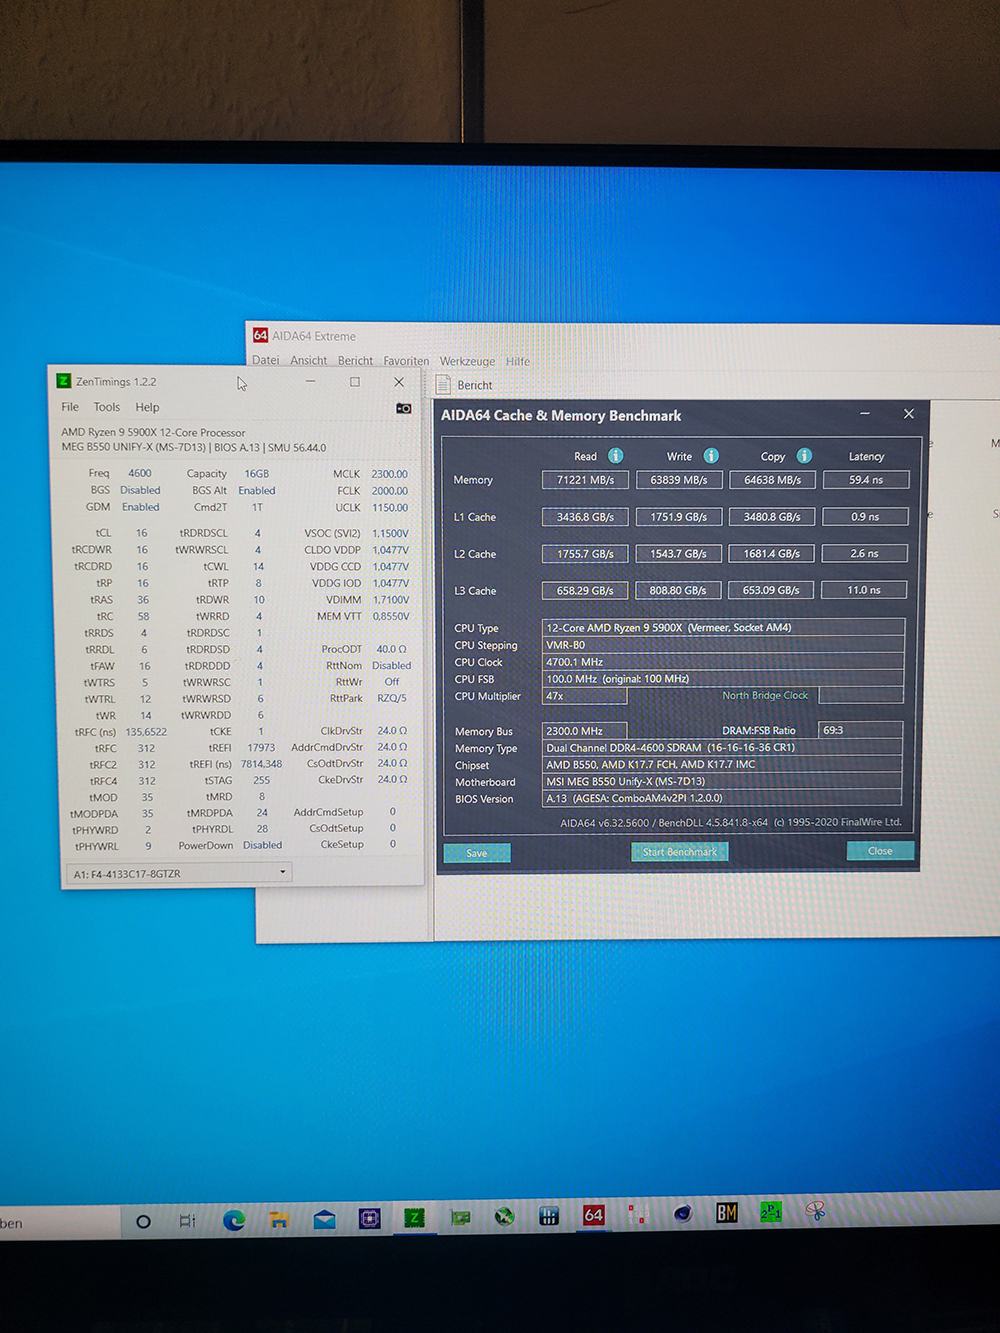Open the Mail app from the taskbar
The width and height of the screenshot is (1000, 1333).
click(x=324, y=1220)
